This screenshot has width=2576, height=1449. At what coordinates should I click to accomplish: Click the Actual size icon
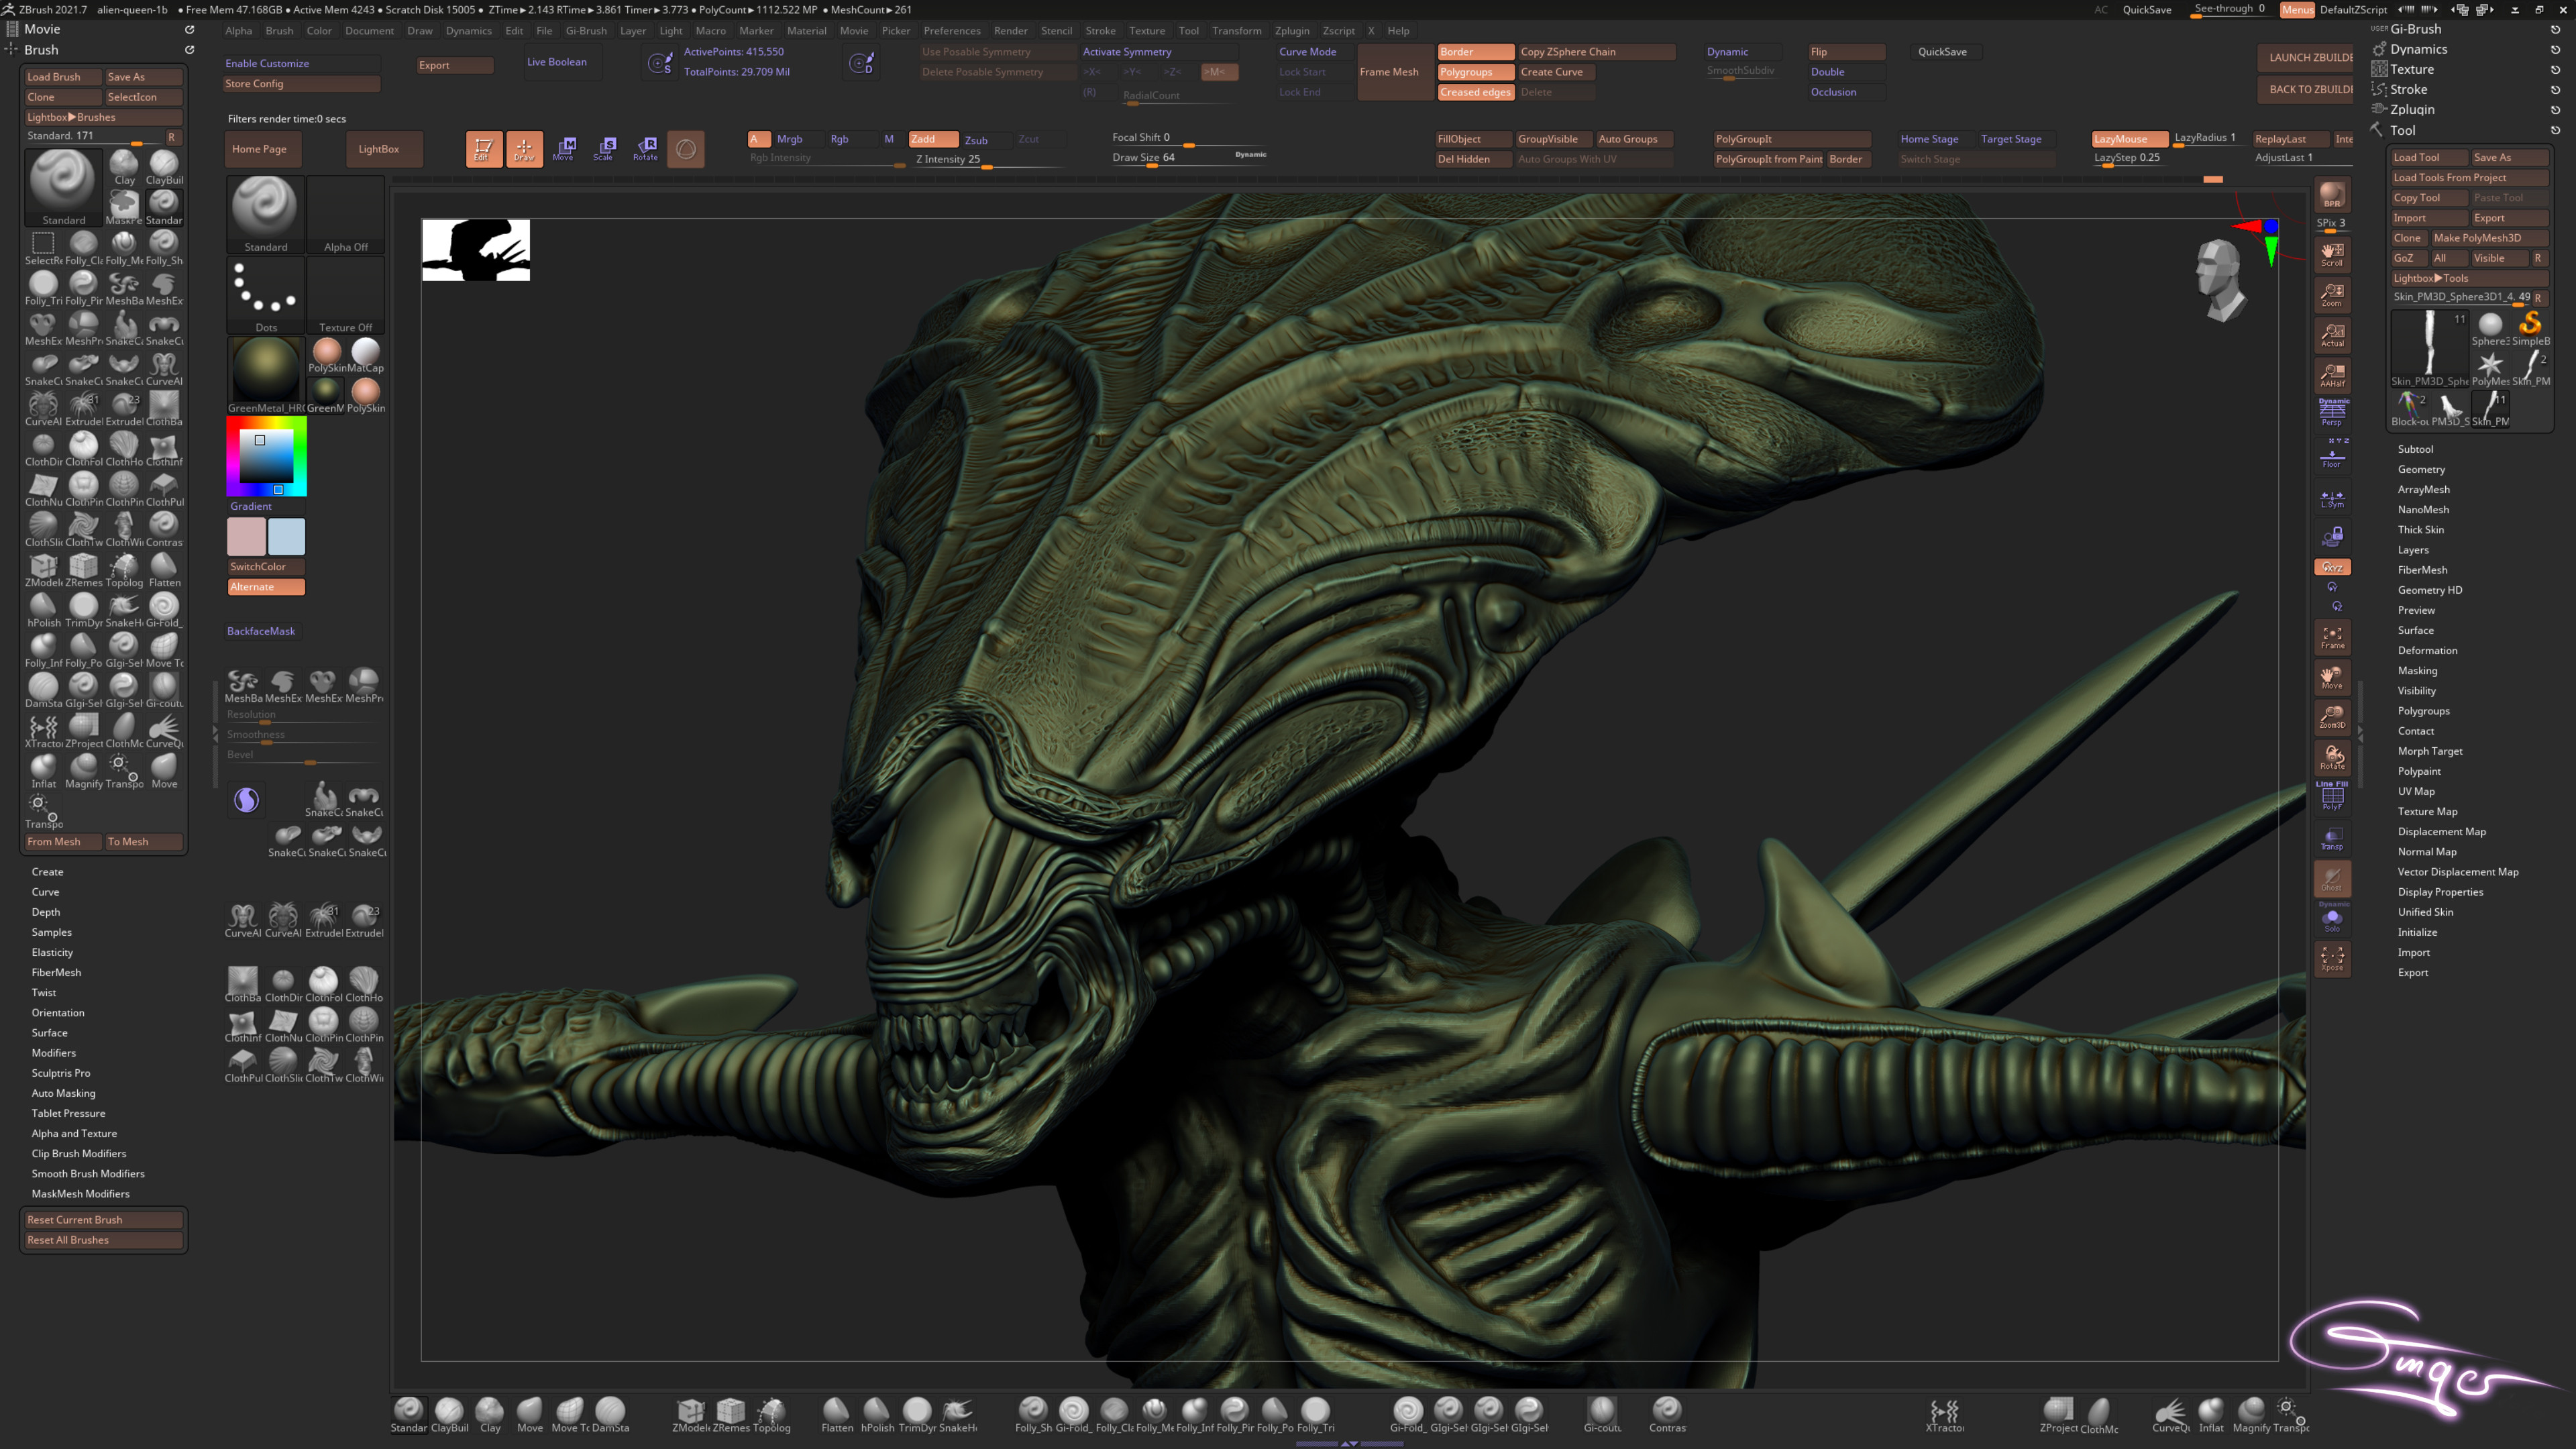tap(2332, 335)
